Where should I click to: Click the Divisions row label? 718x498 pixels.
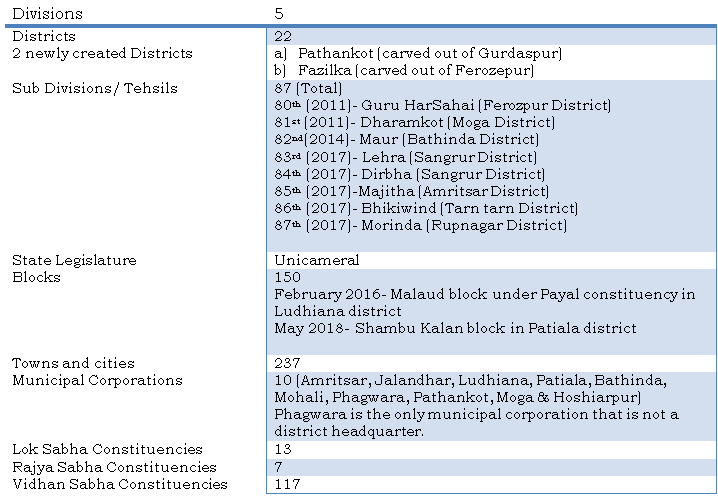tap(47, 14)
